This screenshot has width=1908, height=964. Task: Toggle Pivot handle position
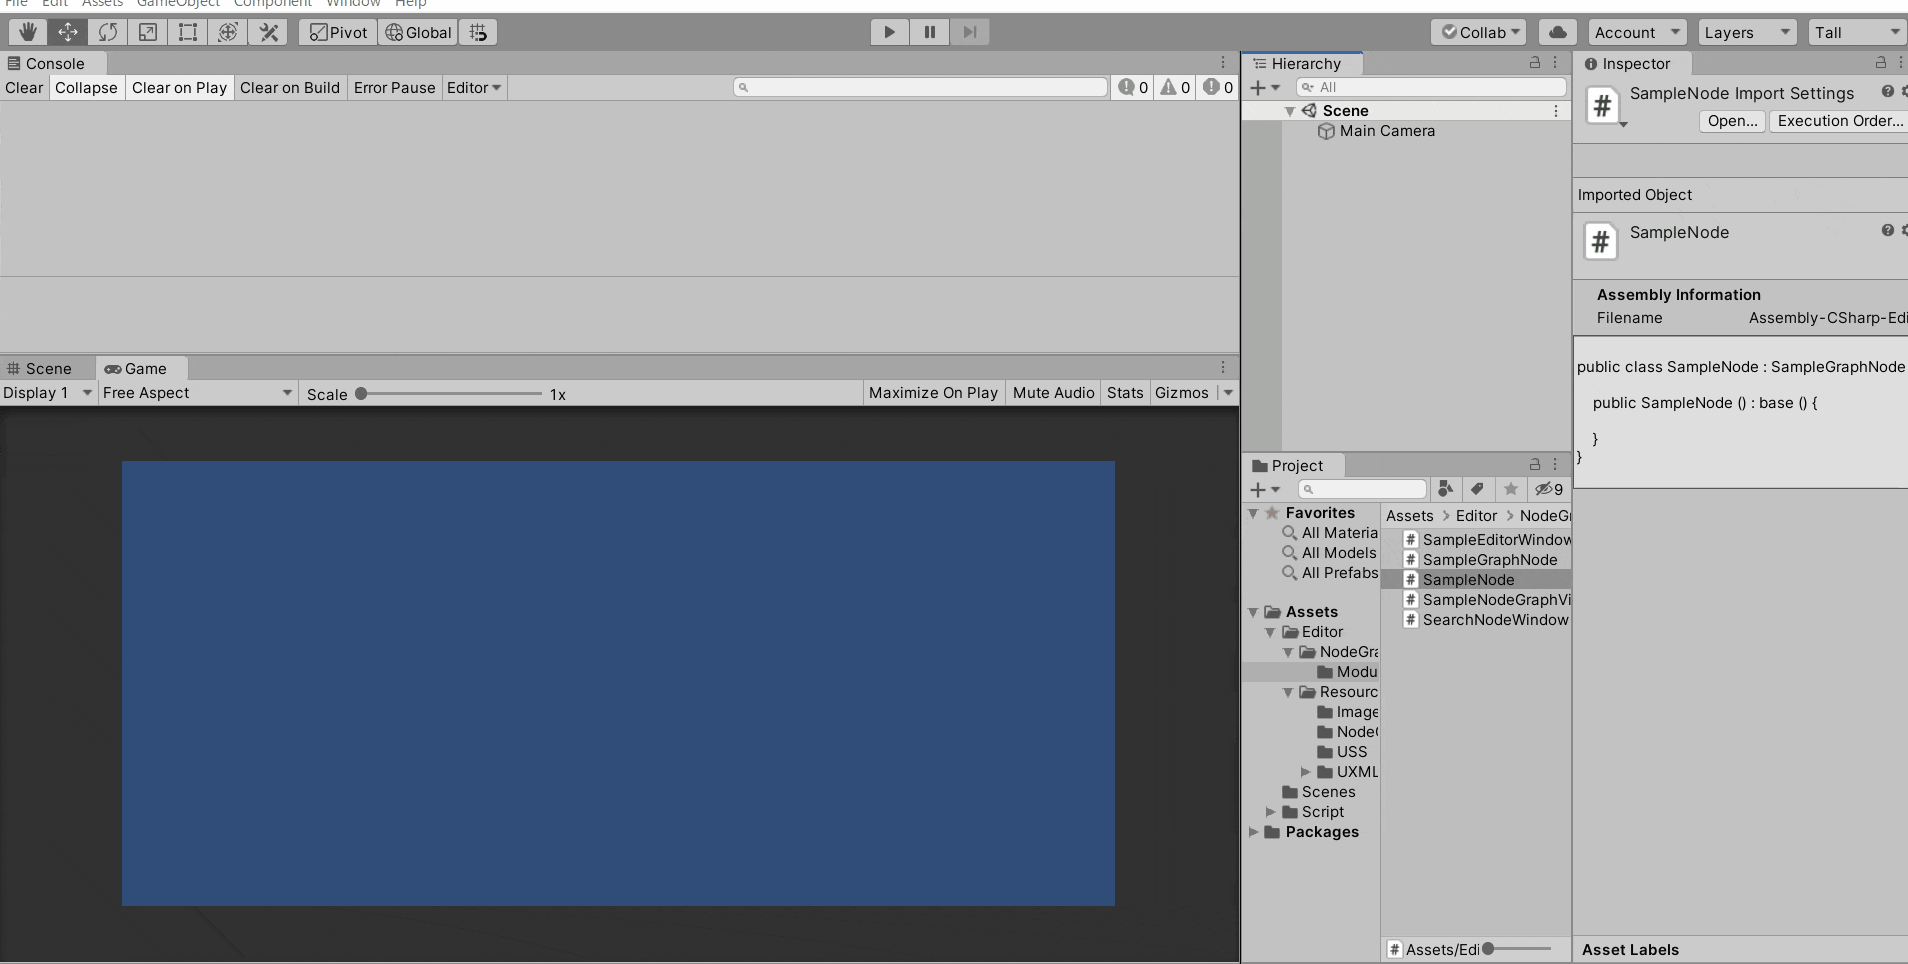click(338, 32)
